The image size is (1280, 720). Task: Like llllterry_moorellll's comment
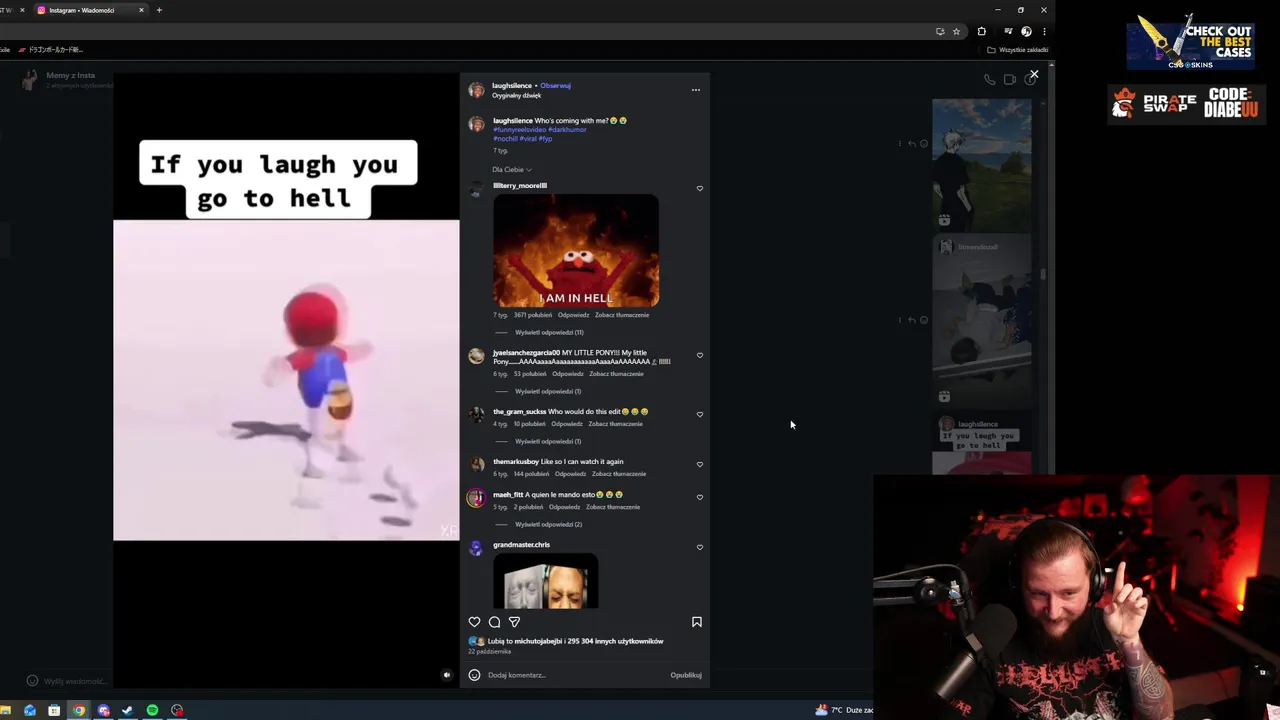coord(700,188)
